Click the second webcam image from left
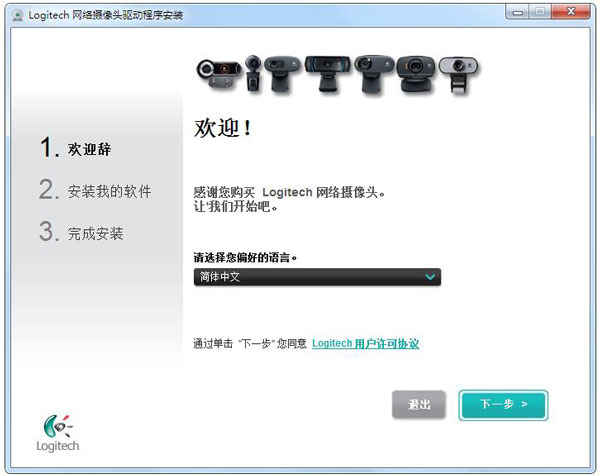600x476 pixels. point(252,73)
